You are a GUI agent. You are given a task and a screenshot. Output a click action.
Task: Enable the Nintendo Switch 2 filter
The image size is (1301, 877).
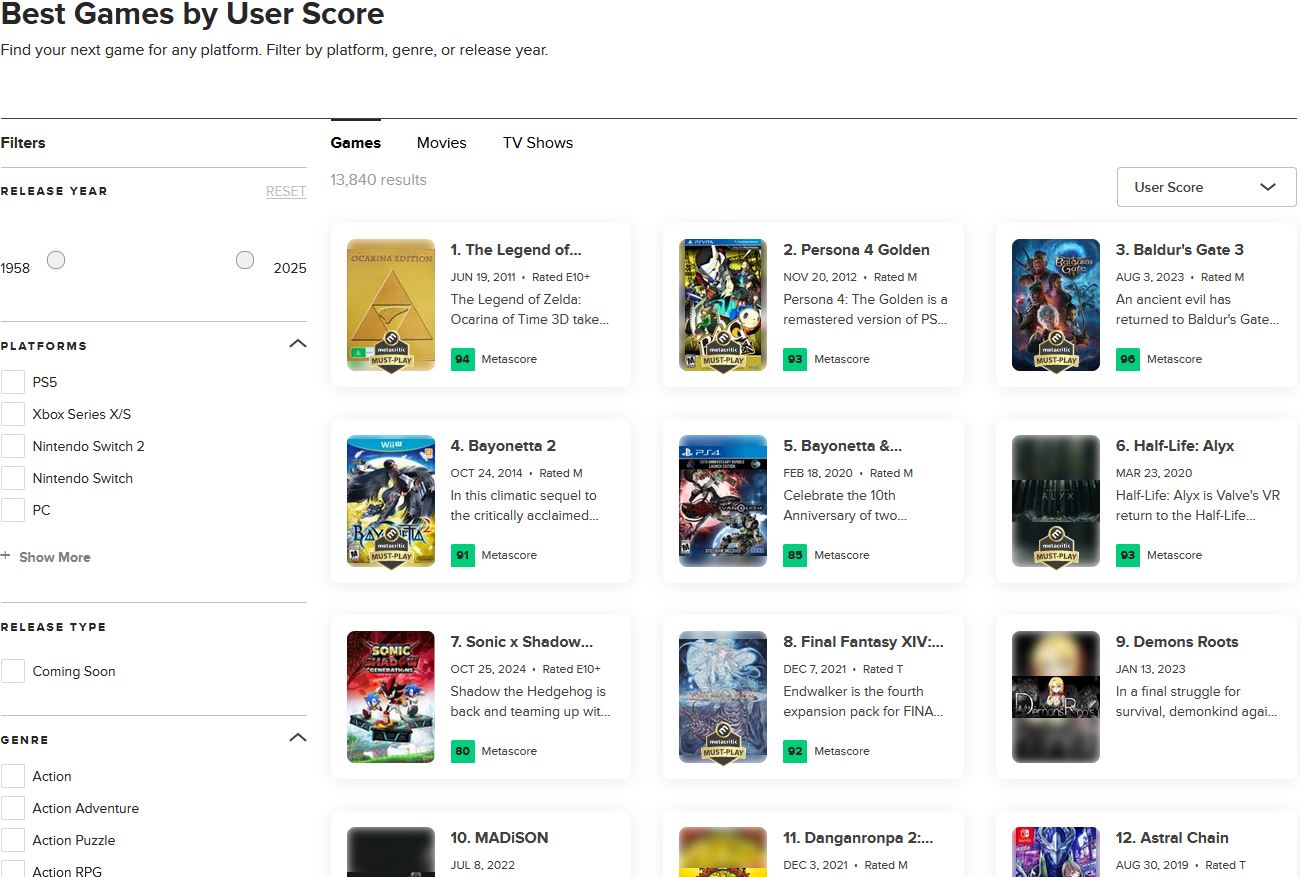click(13, 446)
